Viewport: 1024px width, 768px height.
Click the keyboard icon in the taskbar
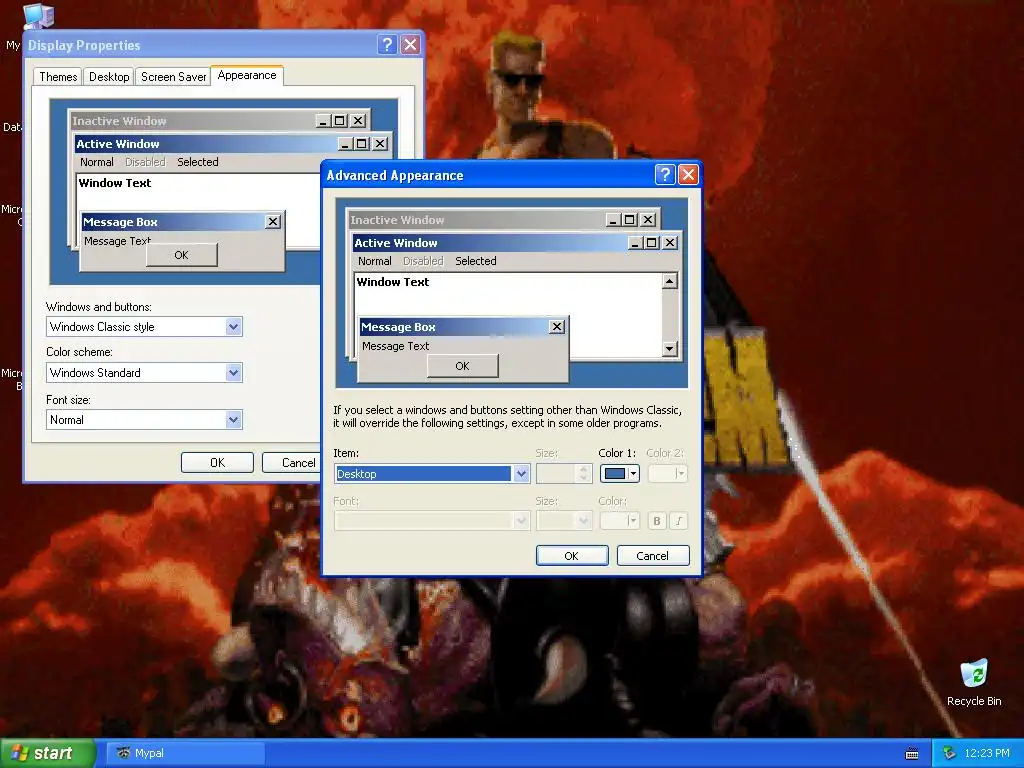pos(912,754)
